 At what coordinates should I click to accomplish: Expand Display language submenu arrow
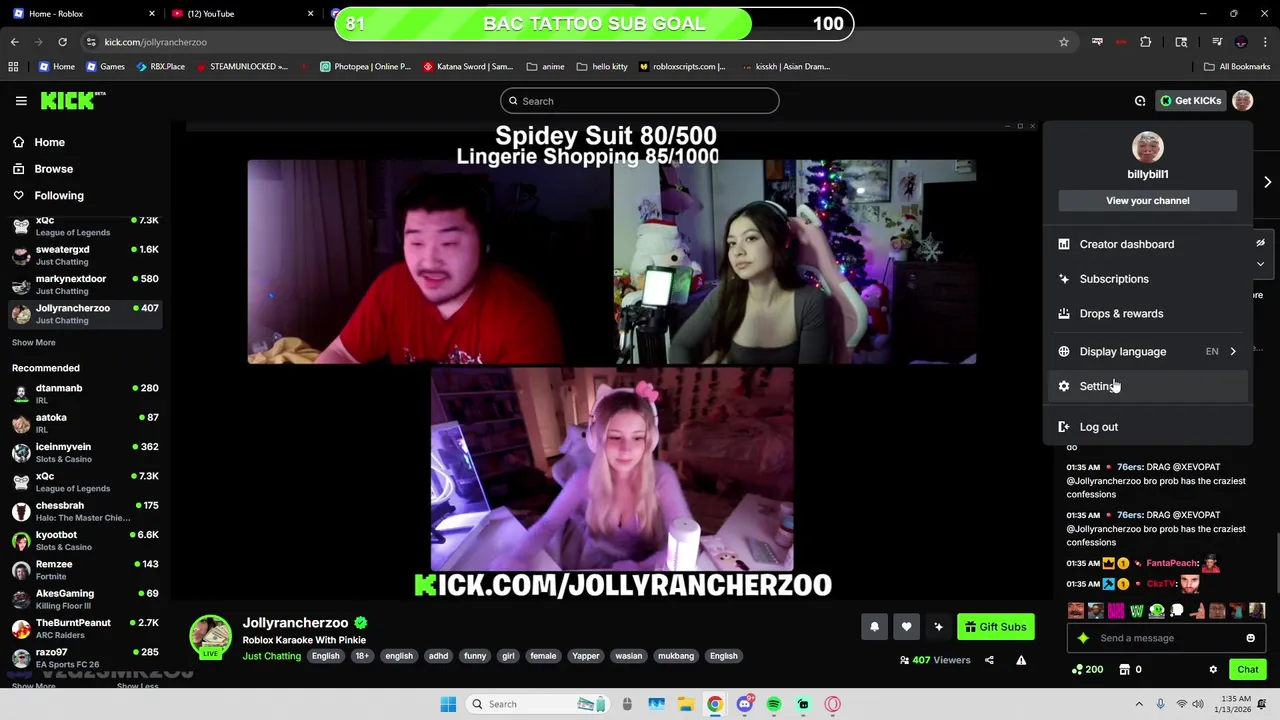(1233, 352)
